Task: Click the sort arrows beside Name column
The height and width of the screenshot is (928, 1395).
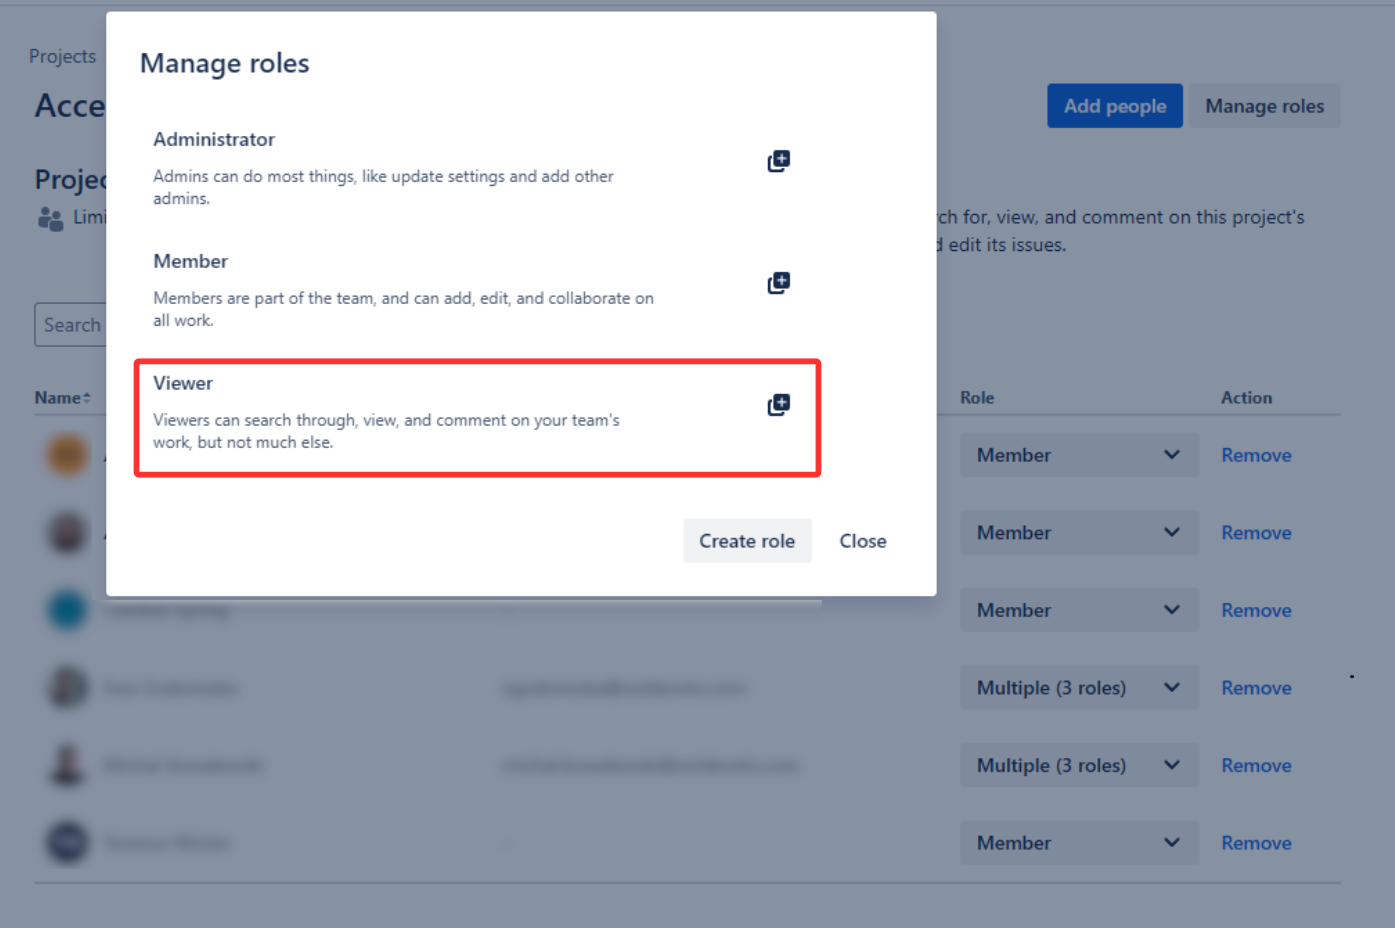Action: [x=87, y=398]
